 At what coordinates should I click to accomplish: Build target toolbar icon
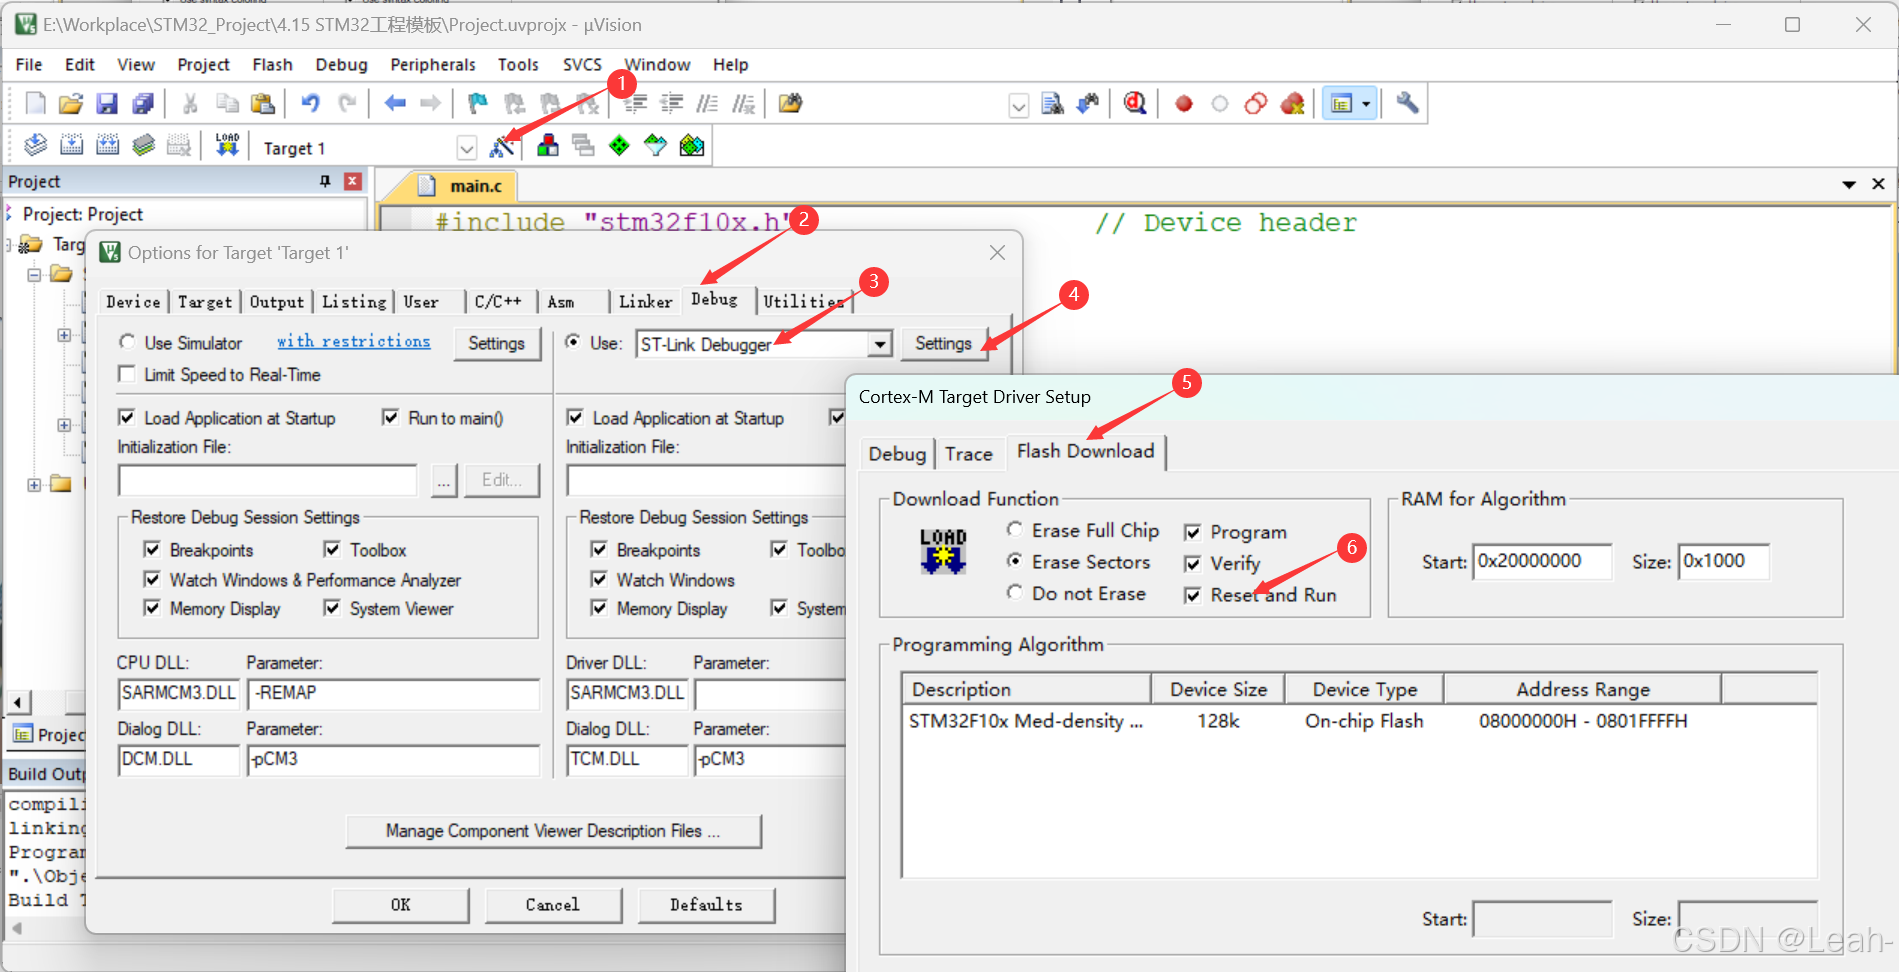[x=71, y=146]
